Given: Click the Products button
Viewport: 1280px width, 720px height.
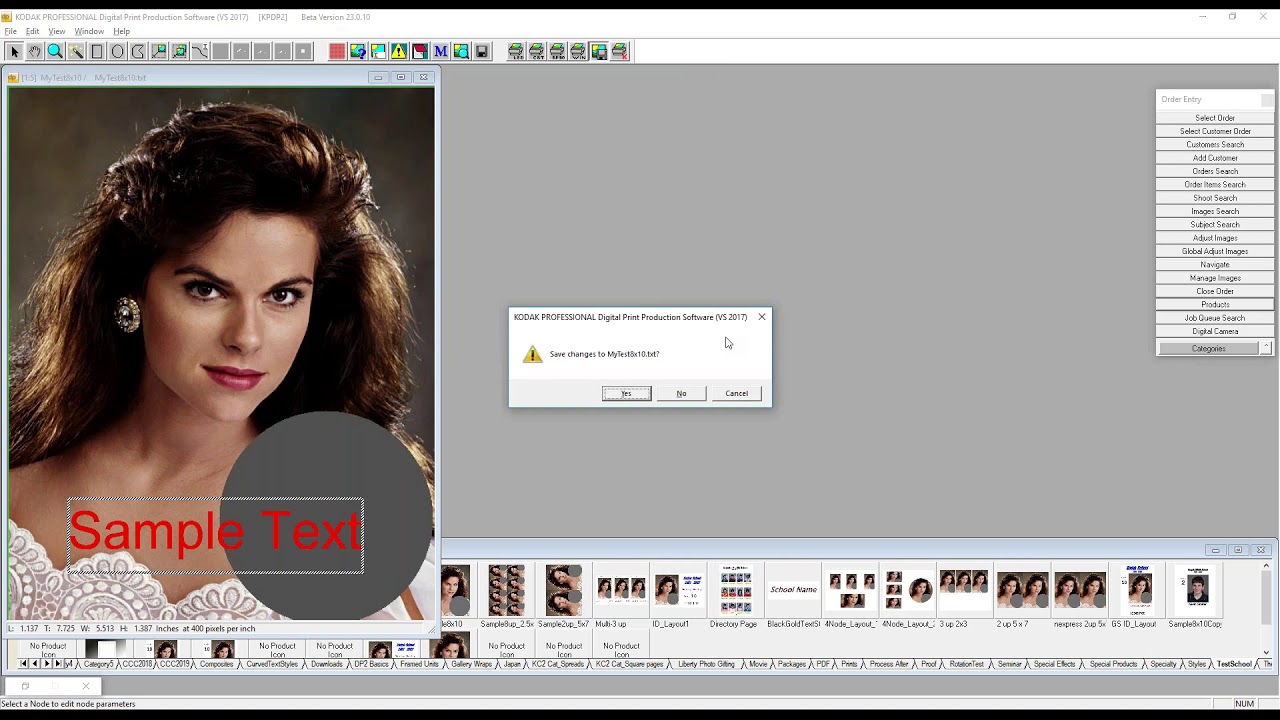Looking at the screenshot, I should 1215,305.
